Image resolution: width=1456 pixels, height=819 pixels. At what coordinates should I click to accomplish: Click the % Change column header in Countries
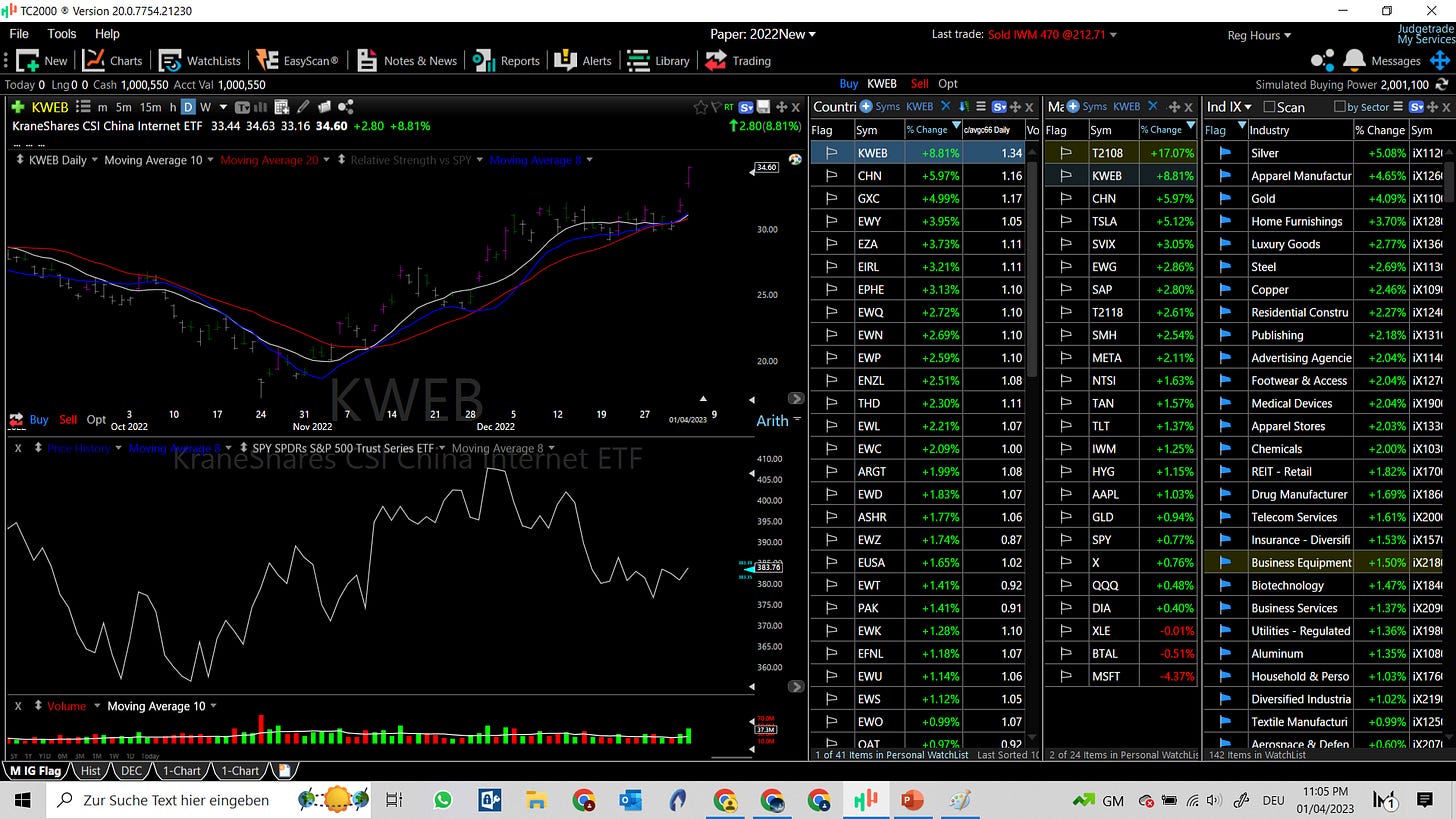coord(932,130)
